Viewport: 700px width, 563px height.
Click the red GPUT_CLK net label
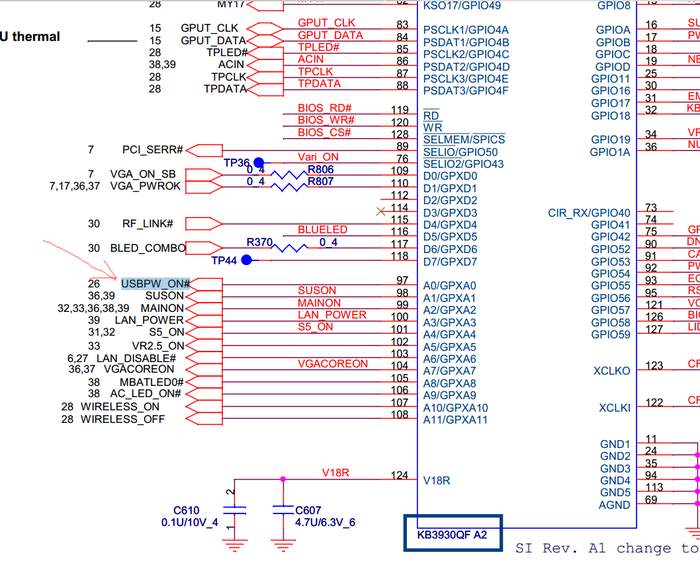coord(326,22)
